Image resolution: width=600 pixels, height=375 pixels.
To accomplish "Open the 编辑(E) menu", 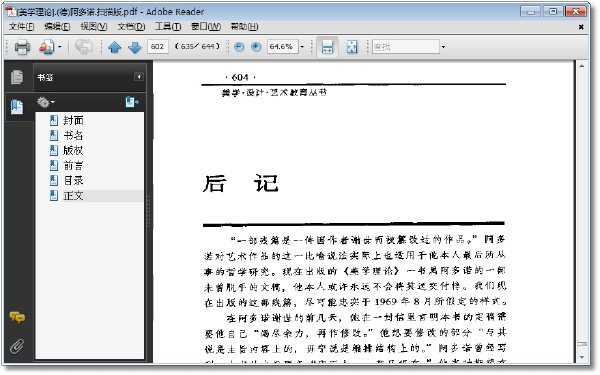I will tap(57, 26).
